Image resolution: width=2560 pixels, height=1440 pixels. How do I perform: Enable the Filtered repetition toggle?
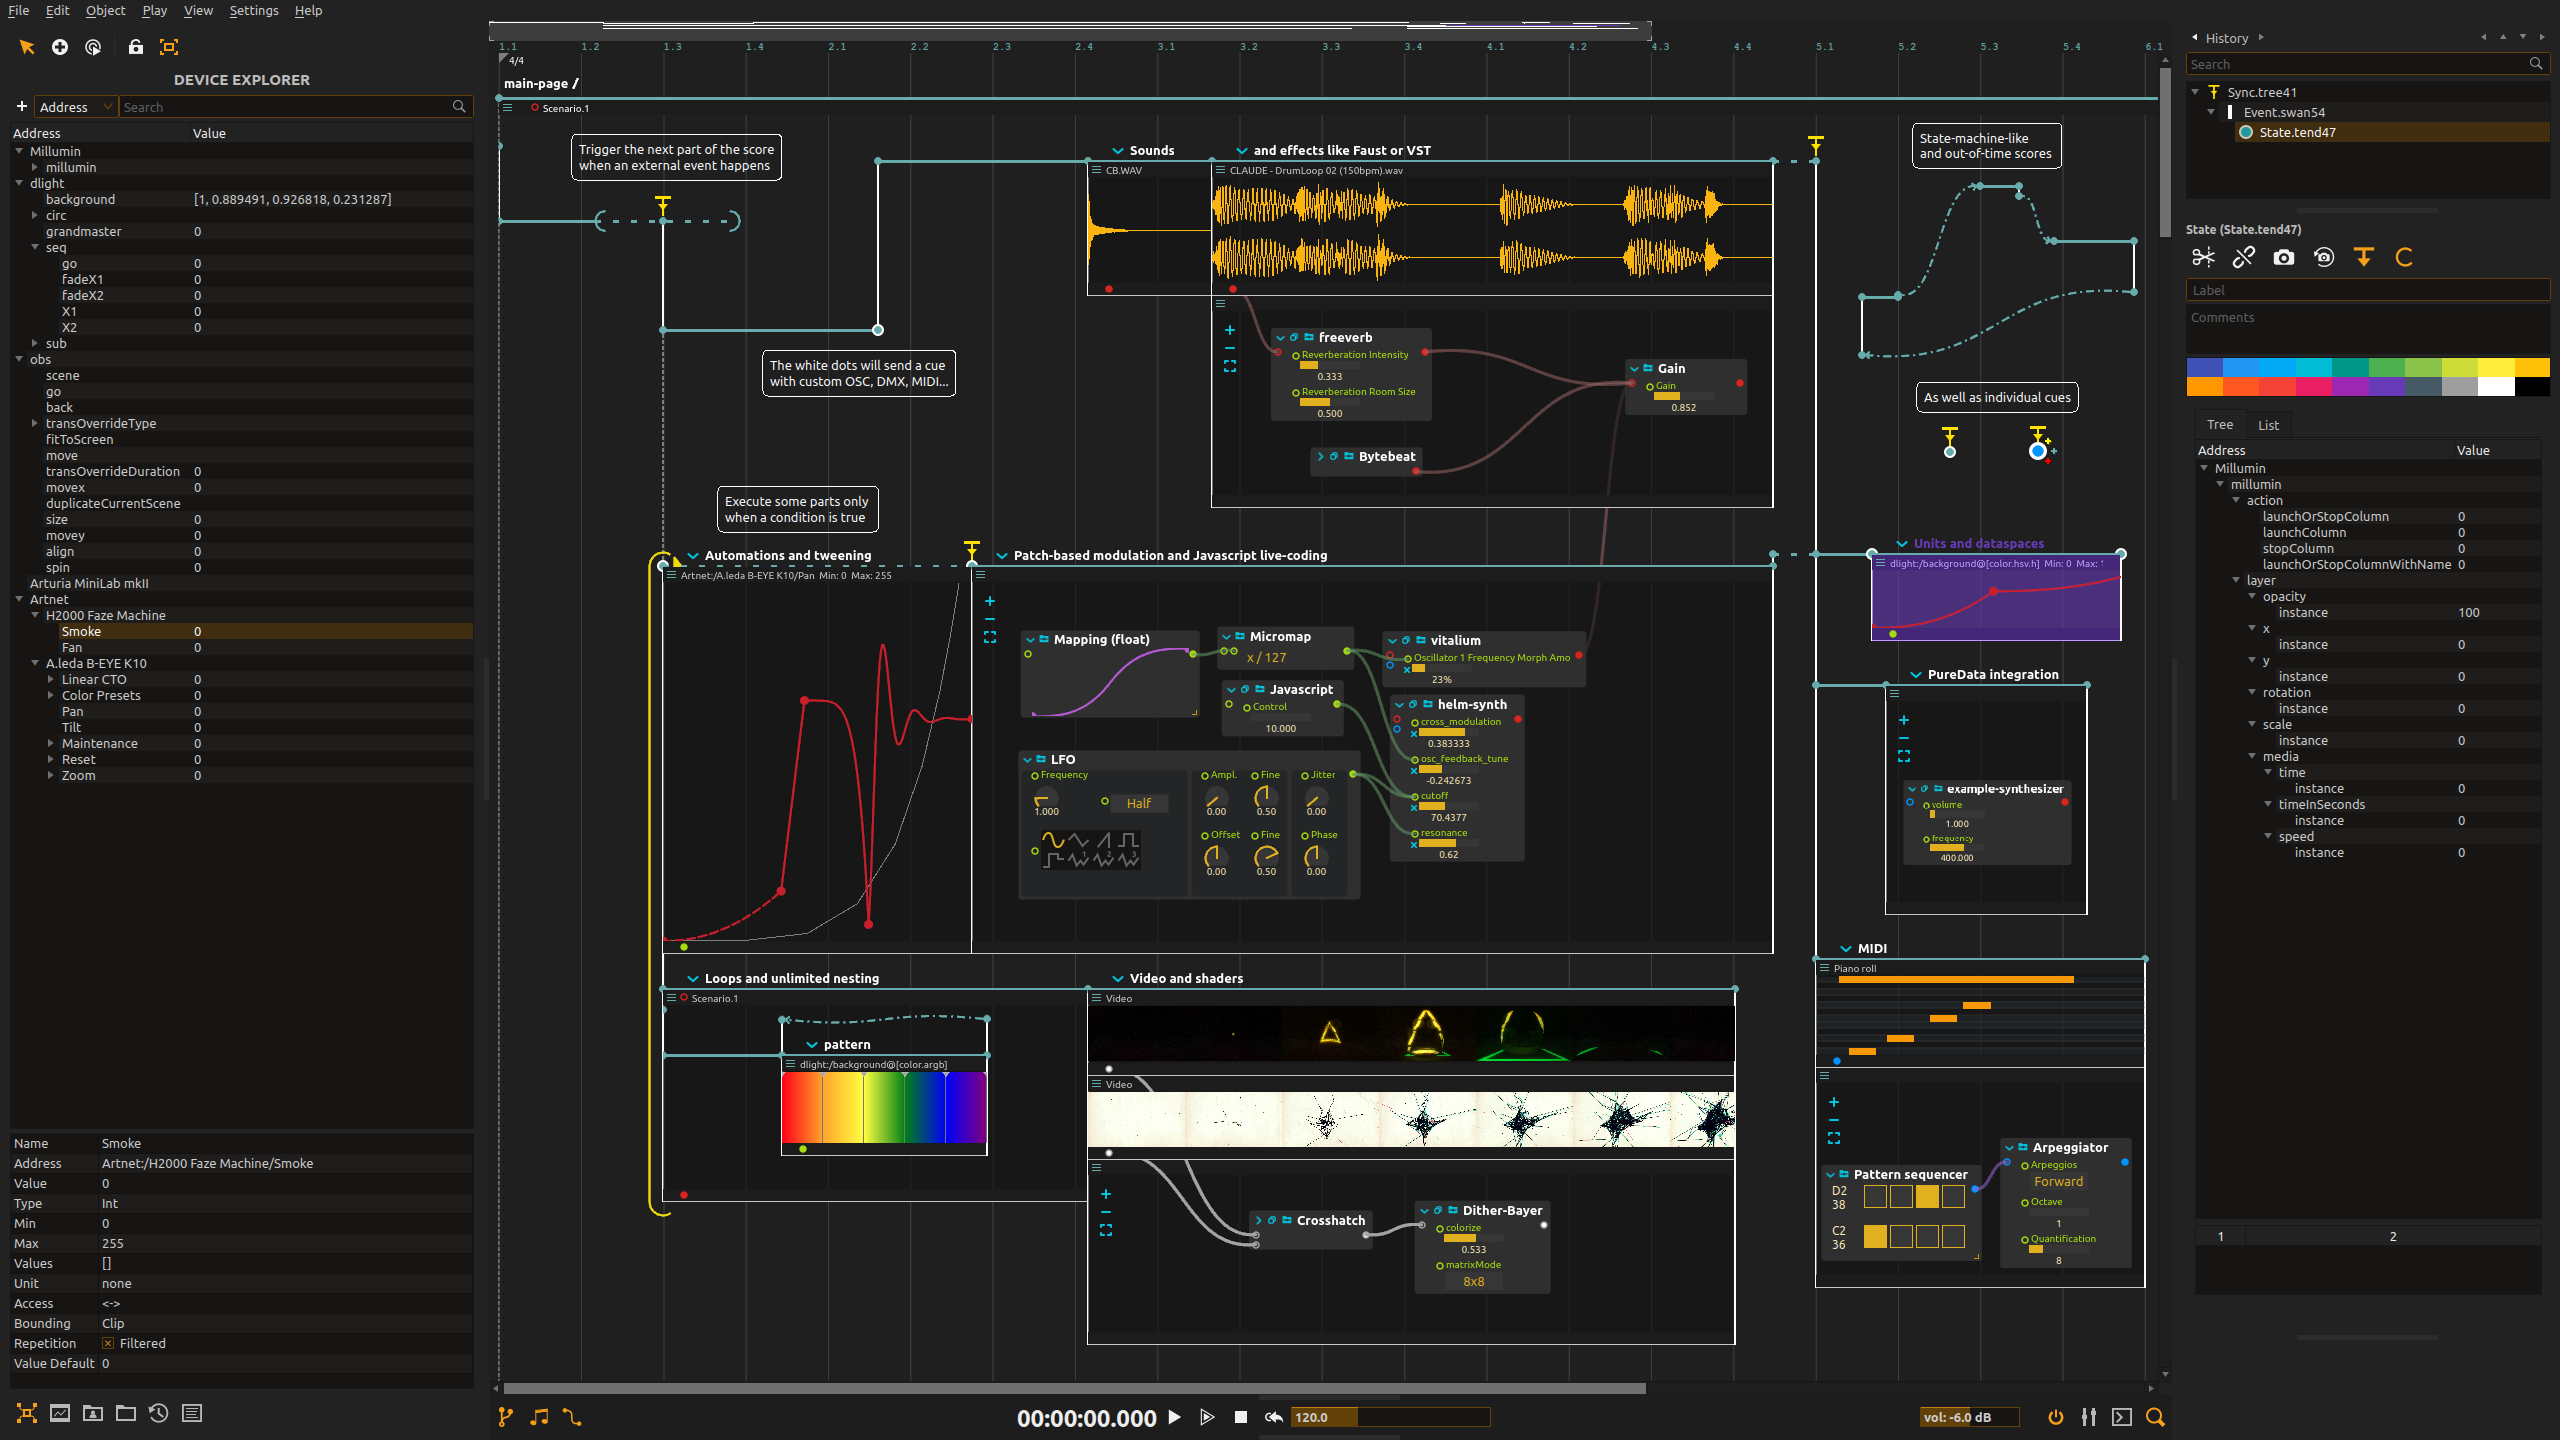pos(107,1342)
